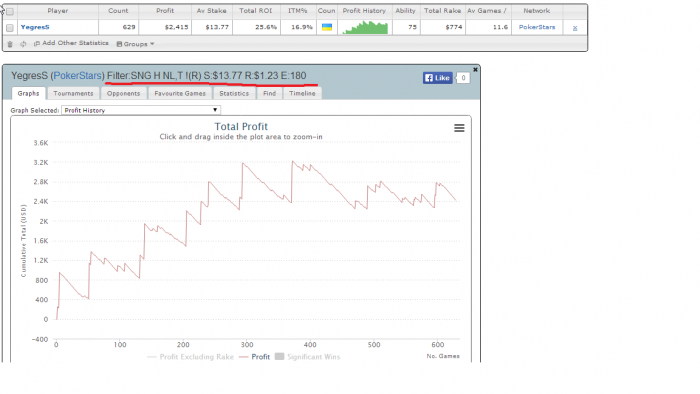
Task: Switch to the Opponents tab
Action: point(123,93)
